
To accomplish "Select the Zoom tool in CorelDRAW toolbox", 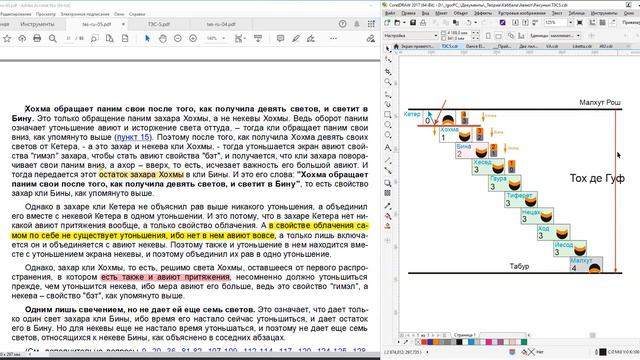I will [388, 82].
